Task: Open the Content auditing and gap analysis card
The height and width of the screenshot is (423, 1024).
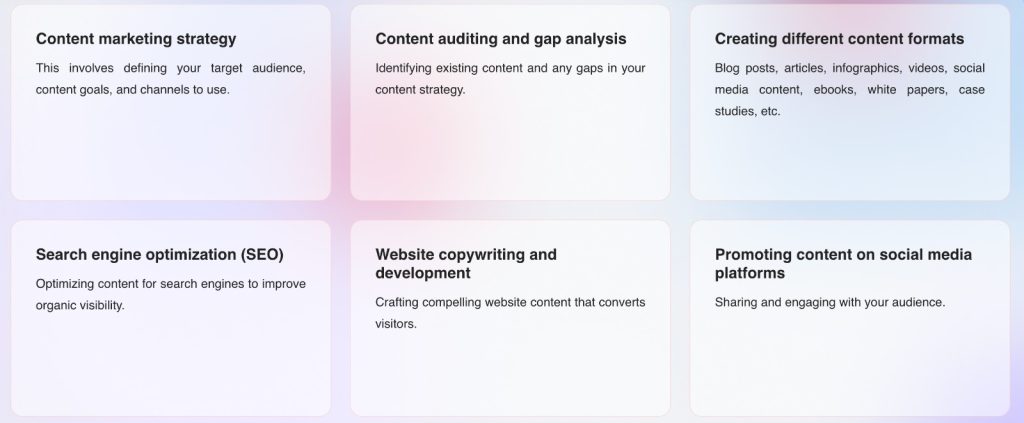Action: [x=510, y=102]
